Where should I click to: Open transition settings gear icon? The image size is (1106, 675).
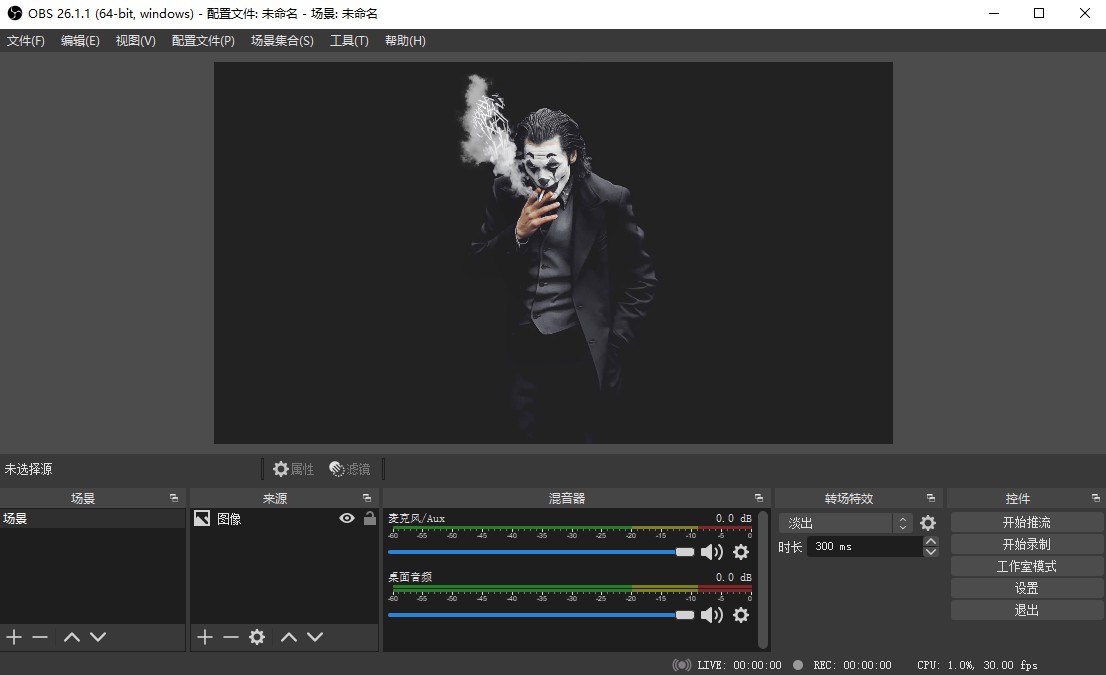tap(928, 523)
